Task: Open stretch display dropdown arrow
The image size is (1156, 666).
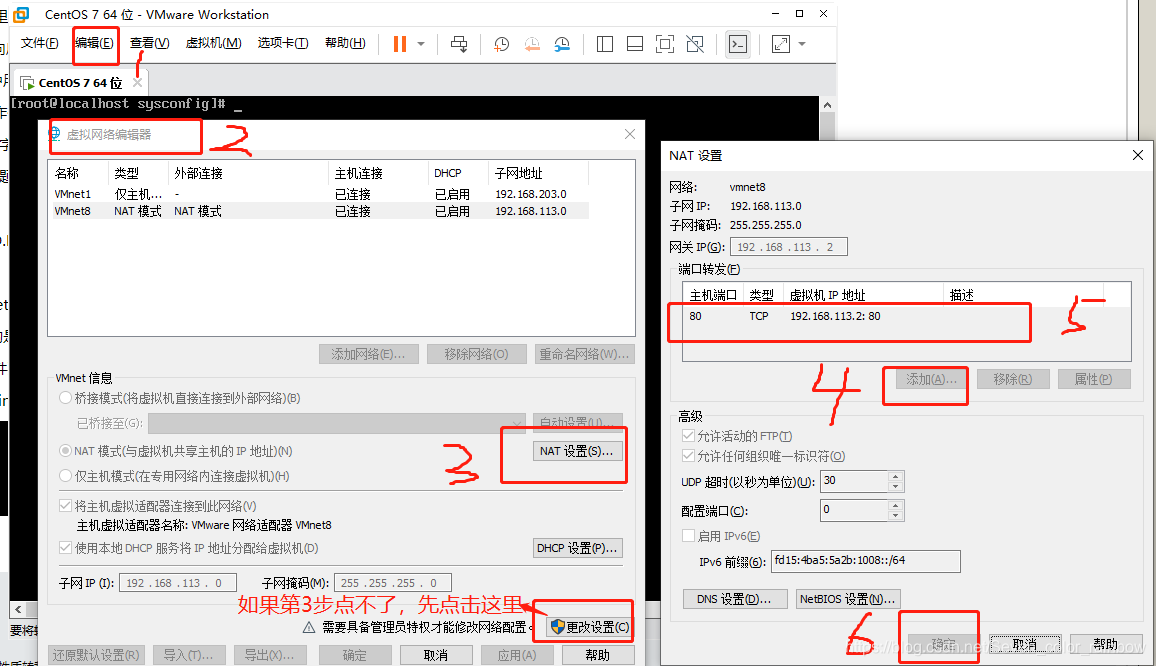Action: 802,44
